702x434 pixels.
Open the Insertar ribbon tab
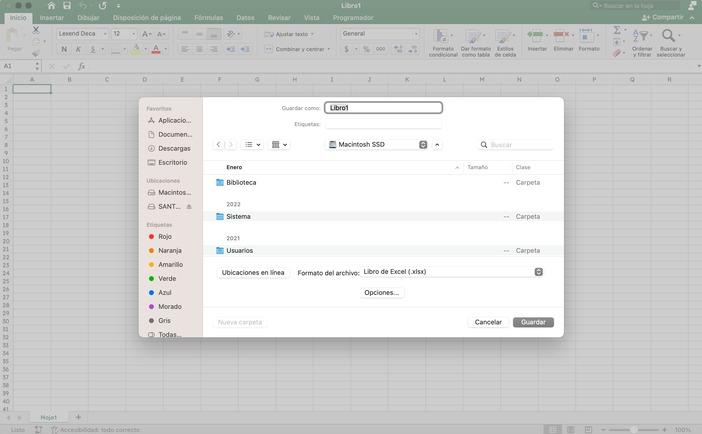point(52,17)
